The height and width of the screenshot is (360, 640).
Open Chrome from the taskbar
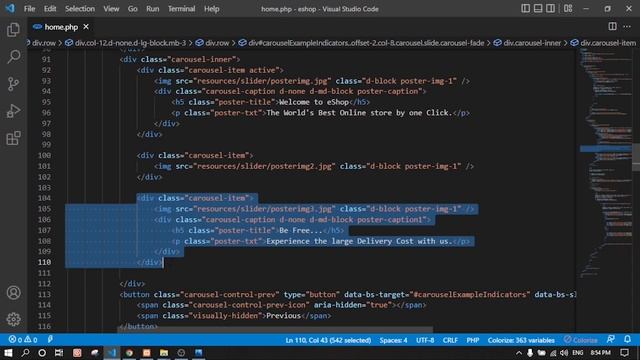coord(129,353)
